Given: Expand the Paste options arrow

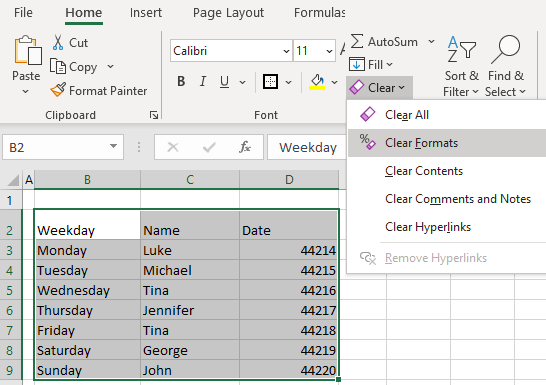Looking at the screenshot, I should click(25, 92).
